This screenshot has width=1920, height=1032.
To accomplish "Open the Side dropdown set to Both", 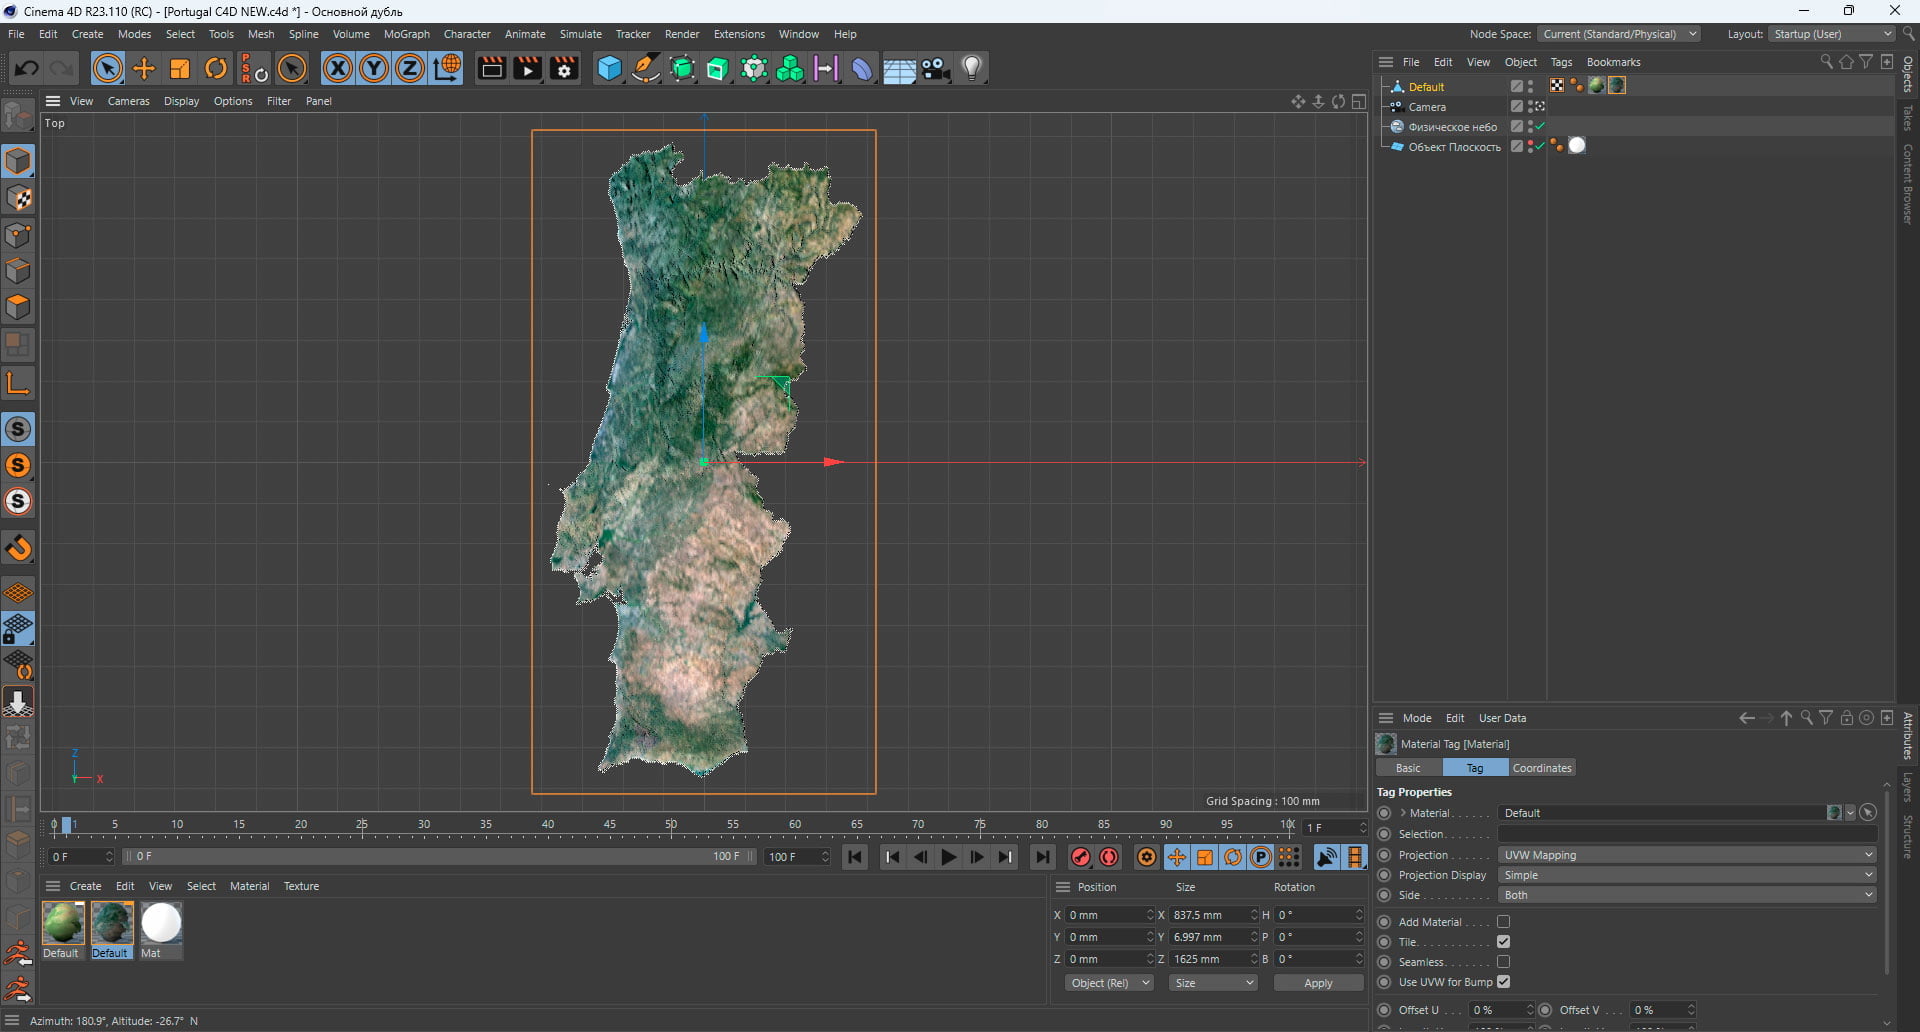I will [x=1687, y=895].
